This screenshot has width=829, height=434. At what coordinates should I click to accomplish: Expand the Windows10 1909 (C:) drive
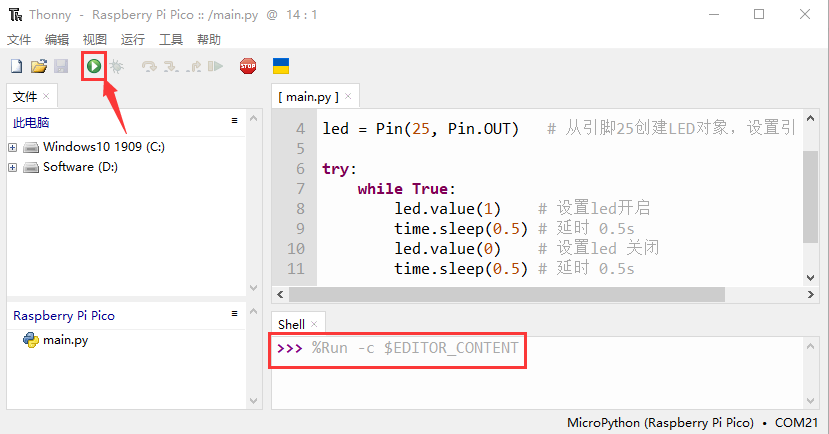pyautogui.click(x=13, y=147)
